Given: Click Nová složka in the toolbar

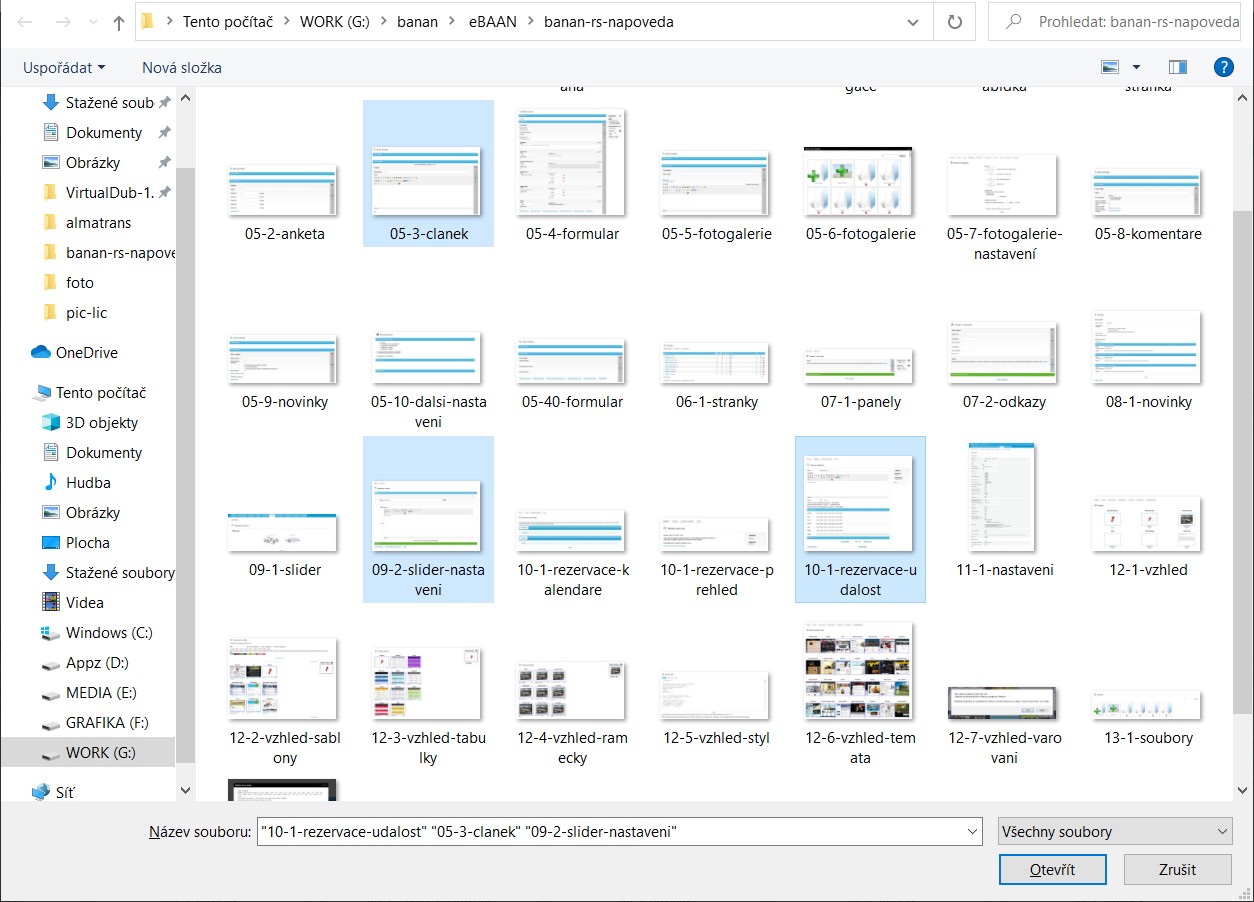Looking at the screenshot, I should tap(181, 67).
